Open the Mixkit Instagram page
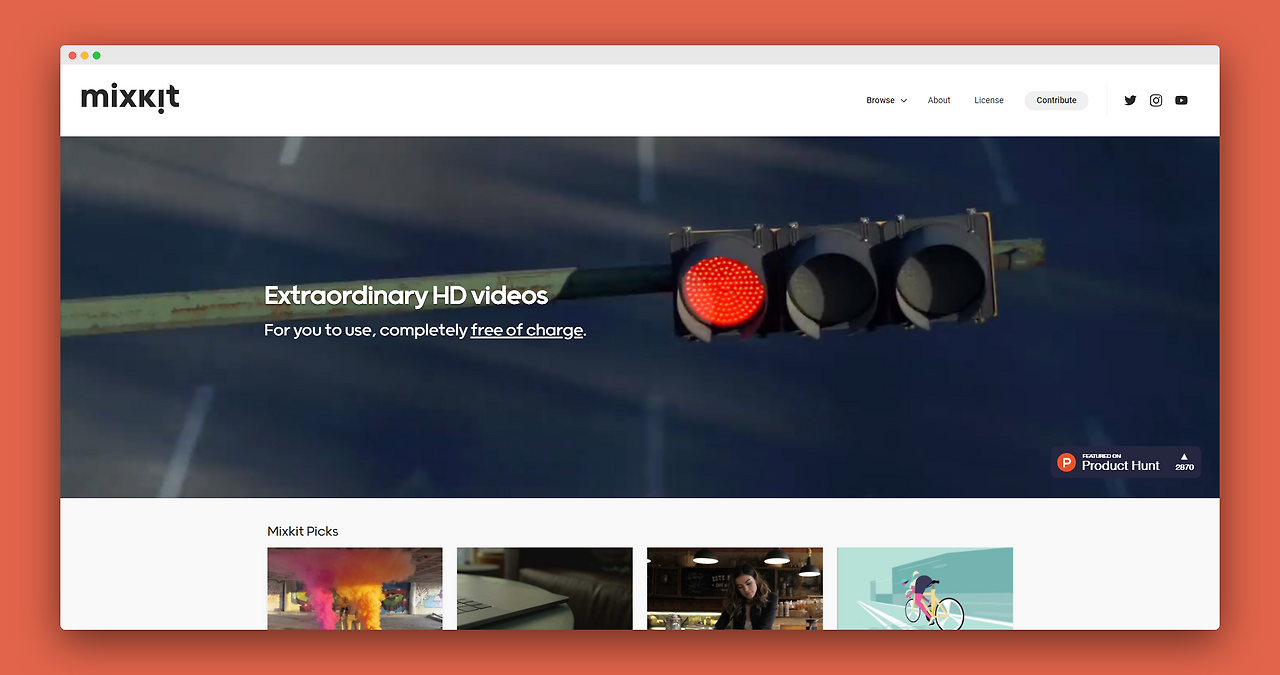The height and width of the screenshot is (675, 1280). click(x=1156, y=100)
